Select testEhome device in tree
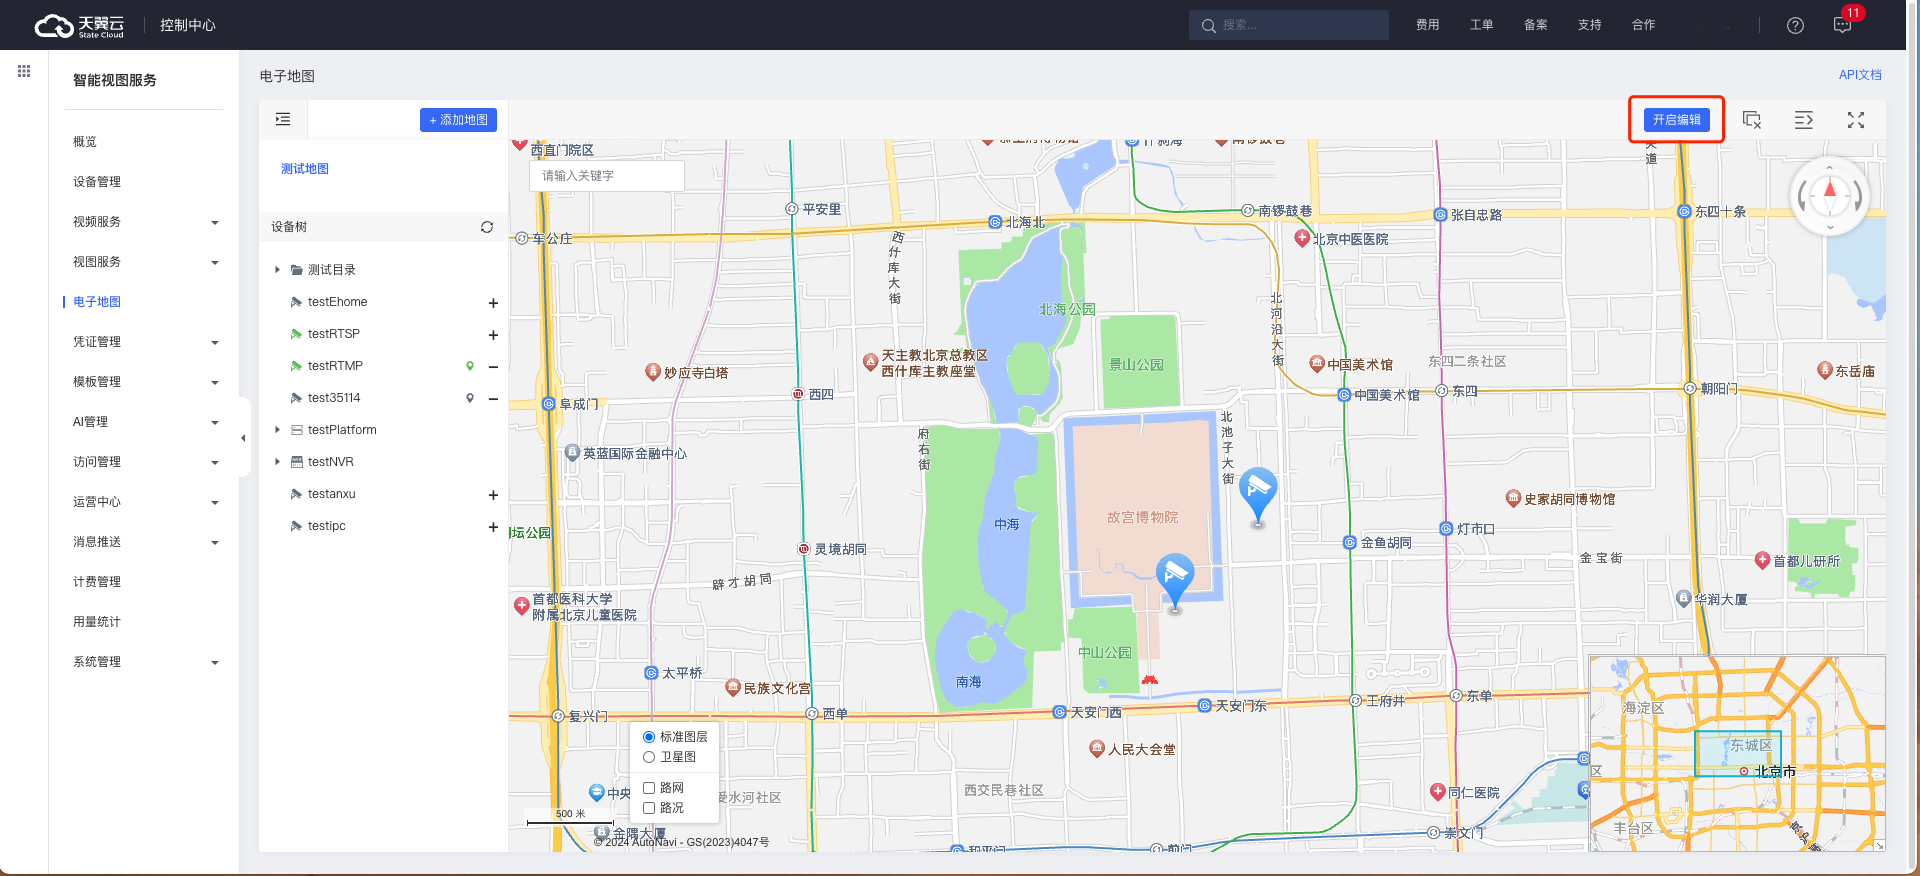The width and height of the screenshot is (1920, 876). pos(337,302)
